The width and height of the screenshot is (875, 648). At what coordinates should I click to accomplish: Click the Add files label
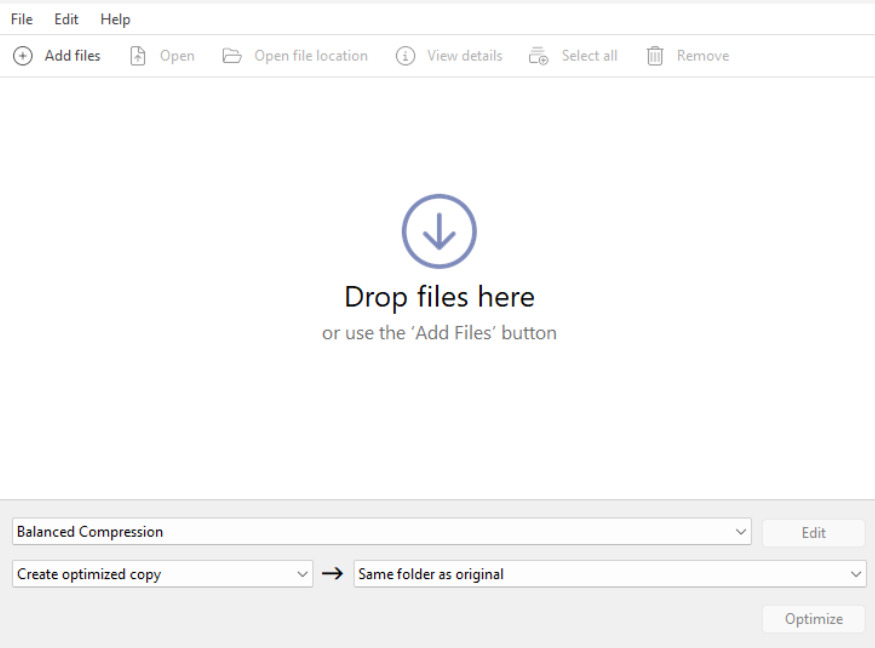[73, 56]
